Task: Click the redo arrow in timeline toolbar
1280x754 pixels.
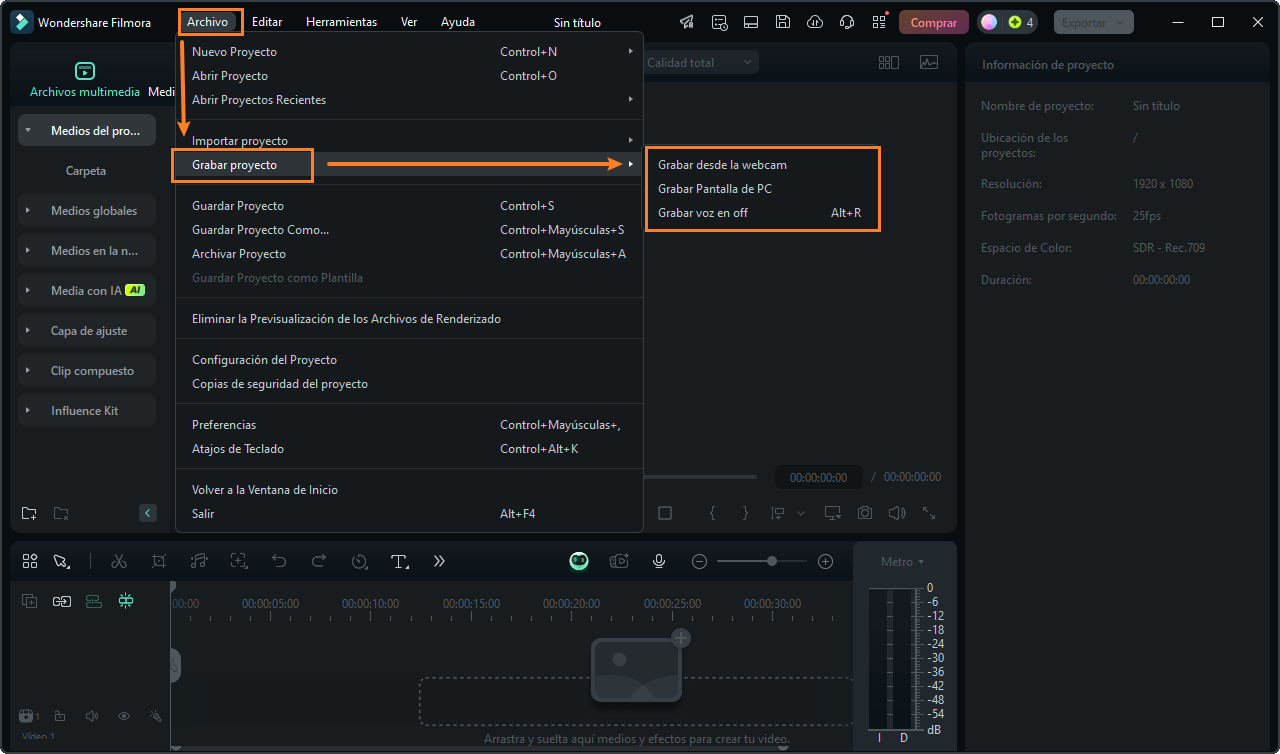Action: [319, 561]
